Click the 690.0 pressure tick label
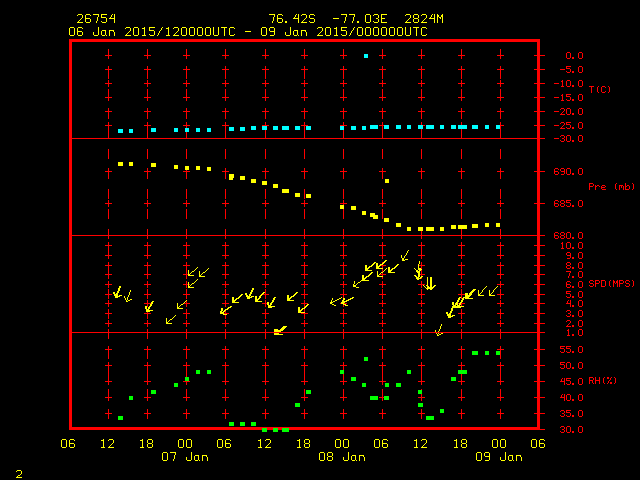 pos(569,171)
